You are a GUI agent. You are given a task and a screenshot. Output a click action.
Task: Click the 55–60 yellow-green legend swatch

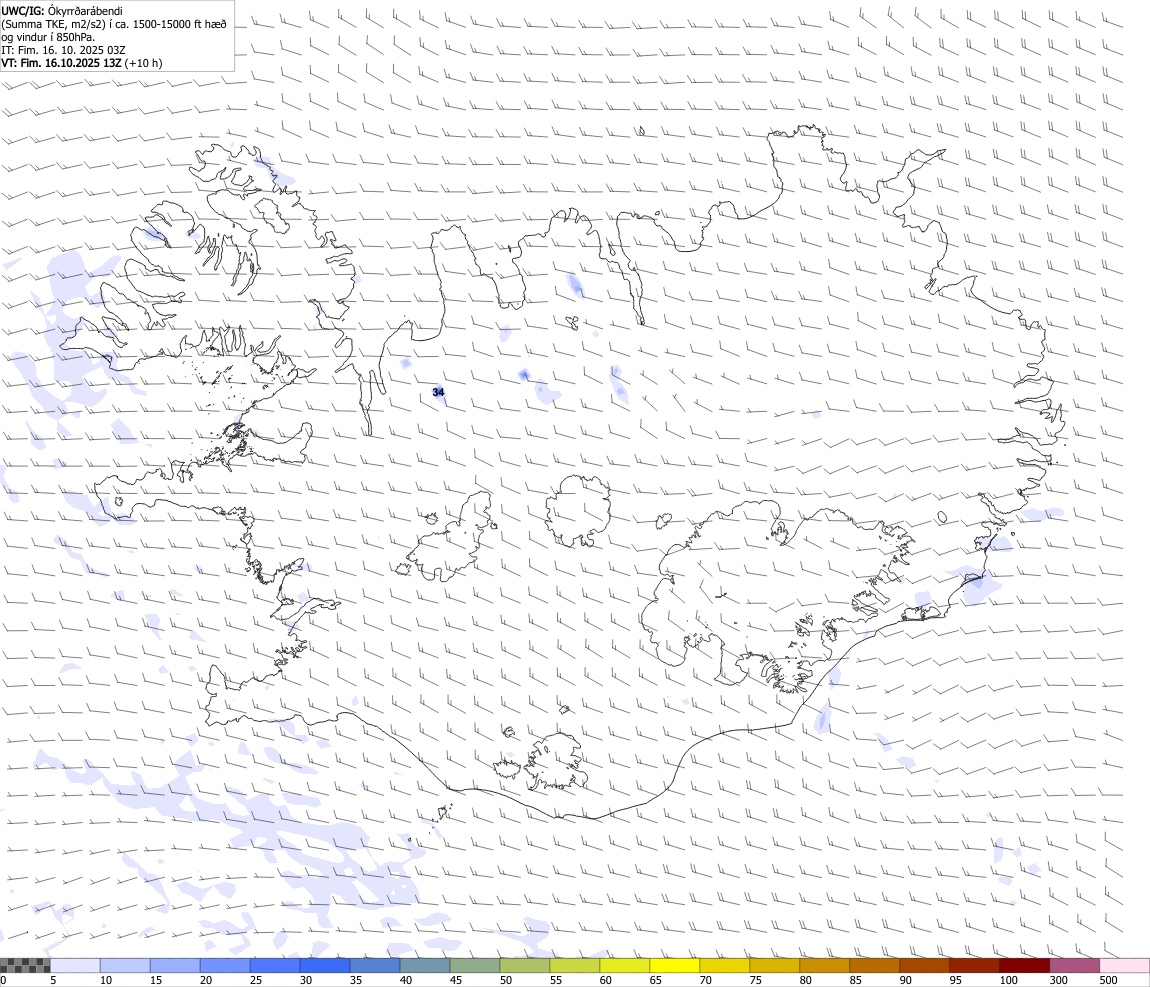pos(574,965)
